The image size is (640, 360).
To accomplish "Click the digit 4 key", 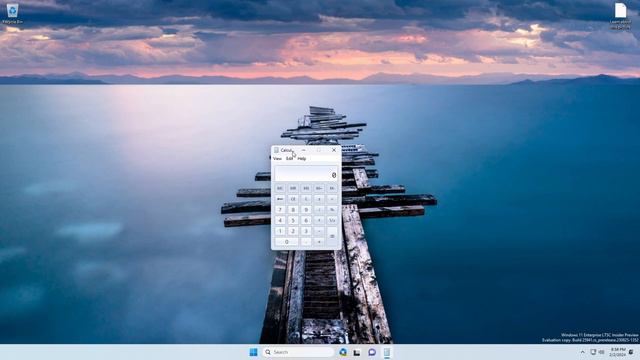I will tap(280, 220).
